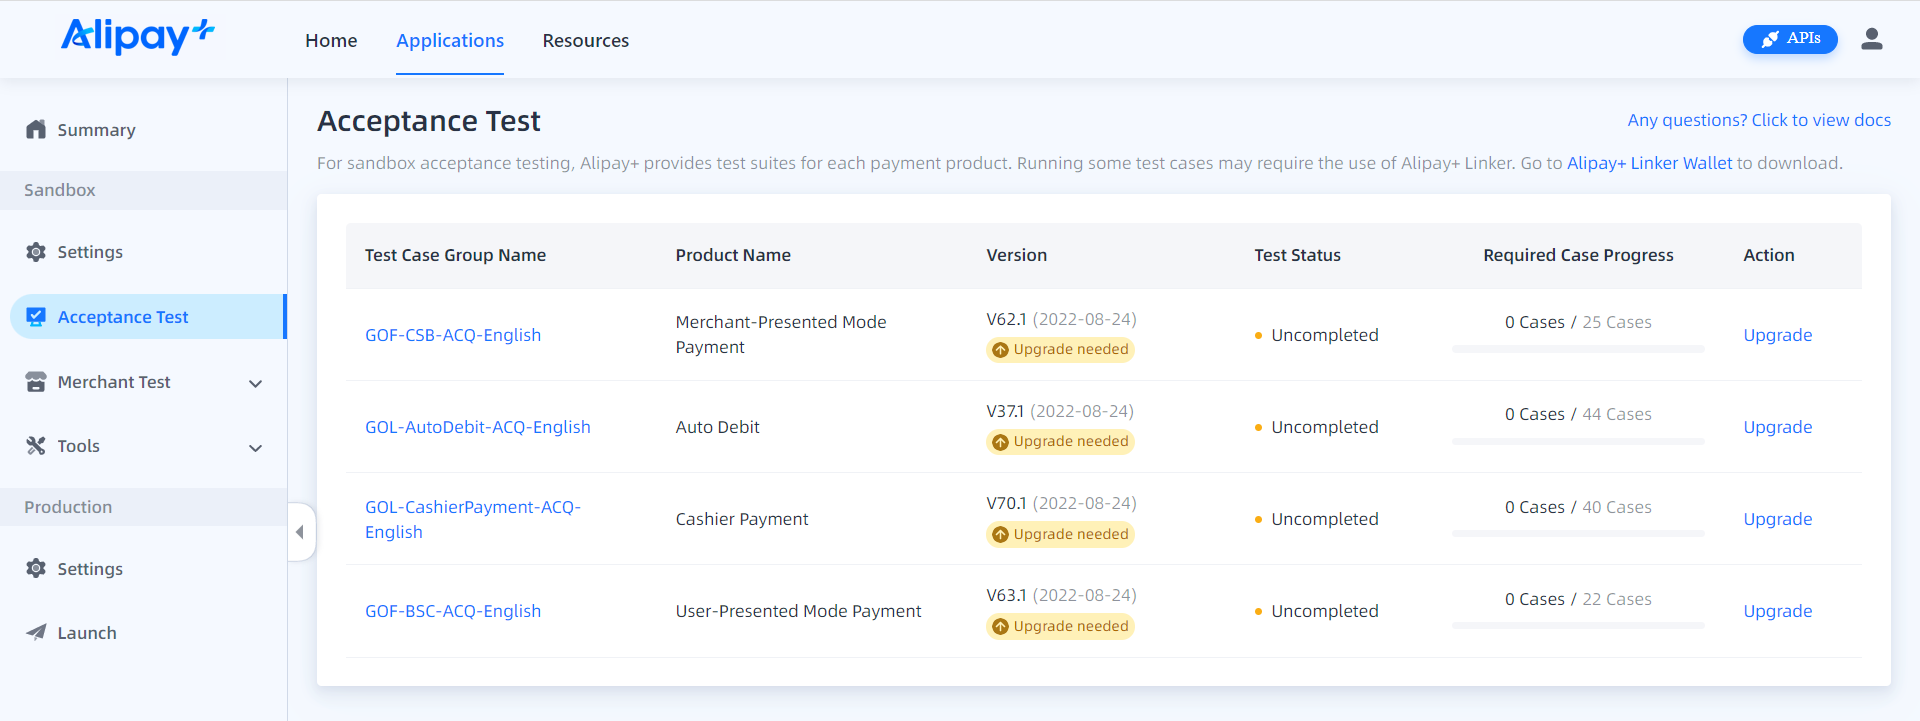Click the Summary home icon
Viewport: 1920px width, 721px height.
(36, 130)
